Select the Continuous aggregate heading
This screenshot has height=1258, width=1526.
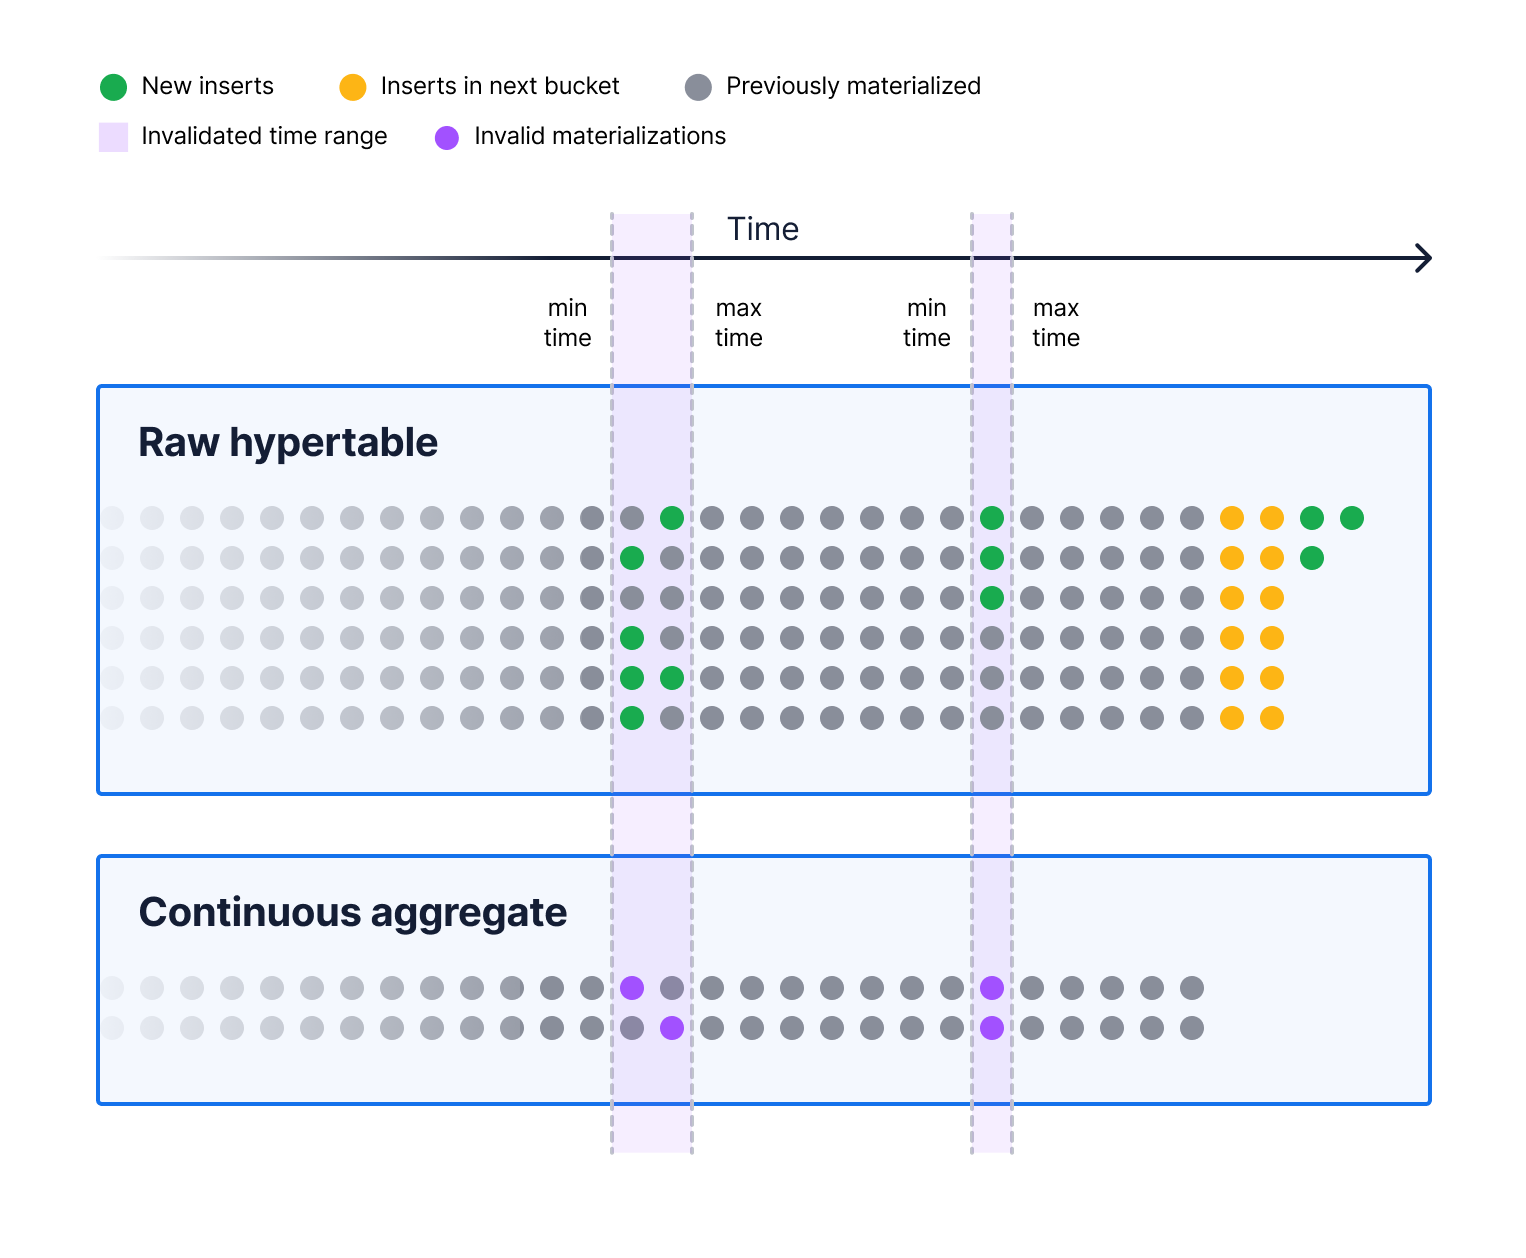tap(353, 912)
